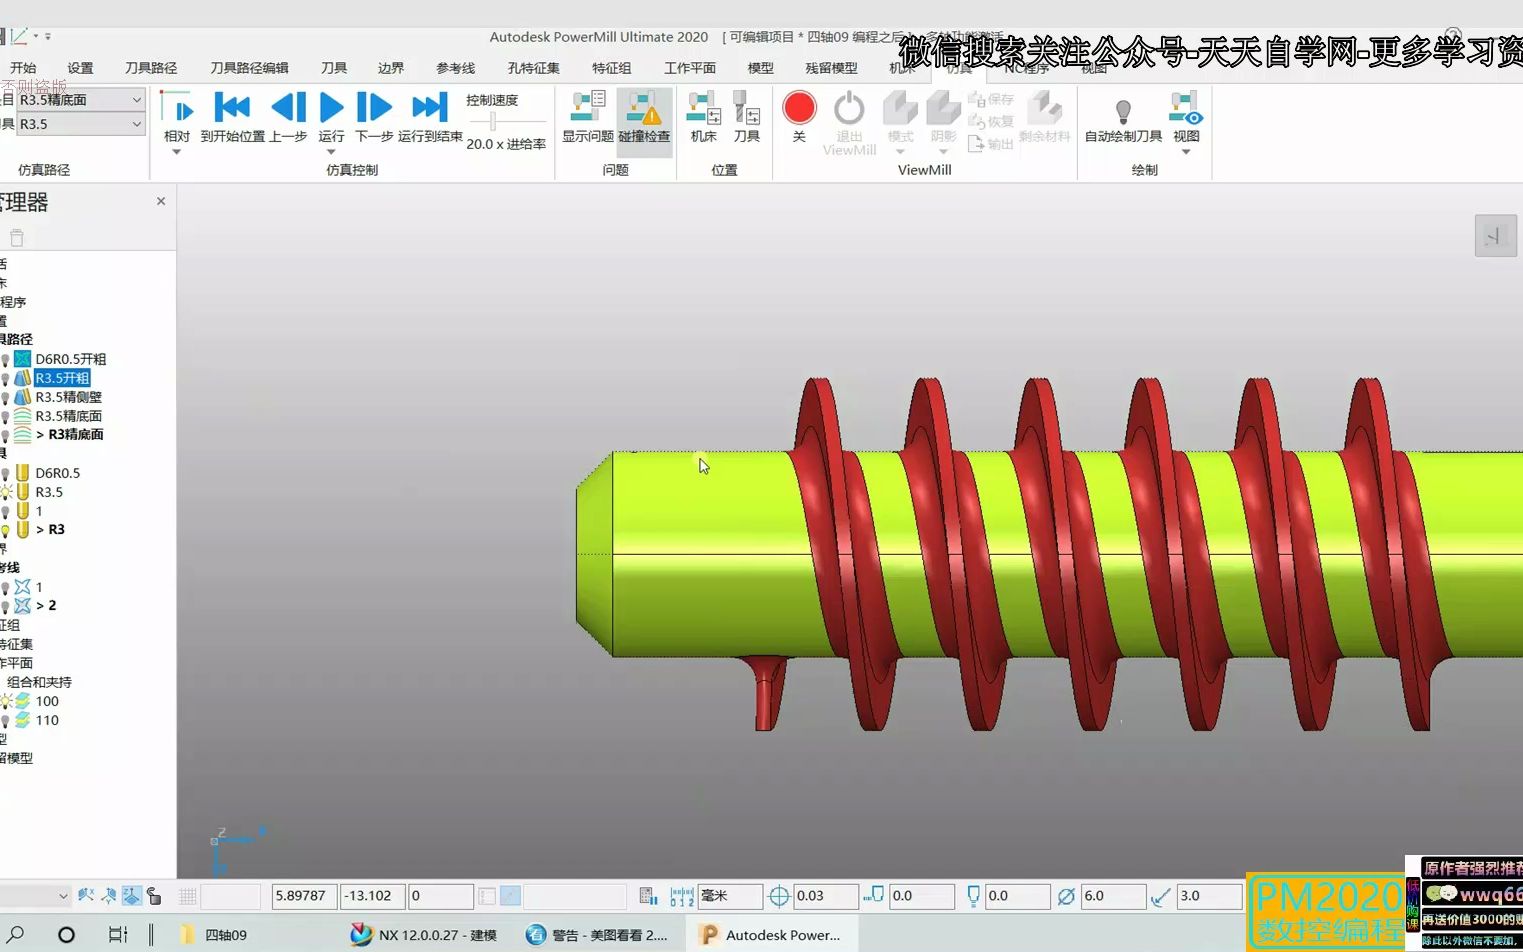
Task: Toggle lightbulb for workplane 110
Action: [5, 721]
